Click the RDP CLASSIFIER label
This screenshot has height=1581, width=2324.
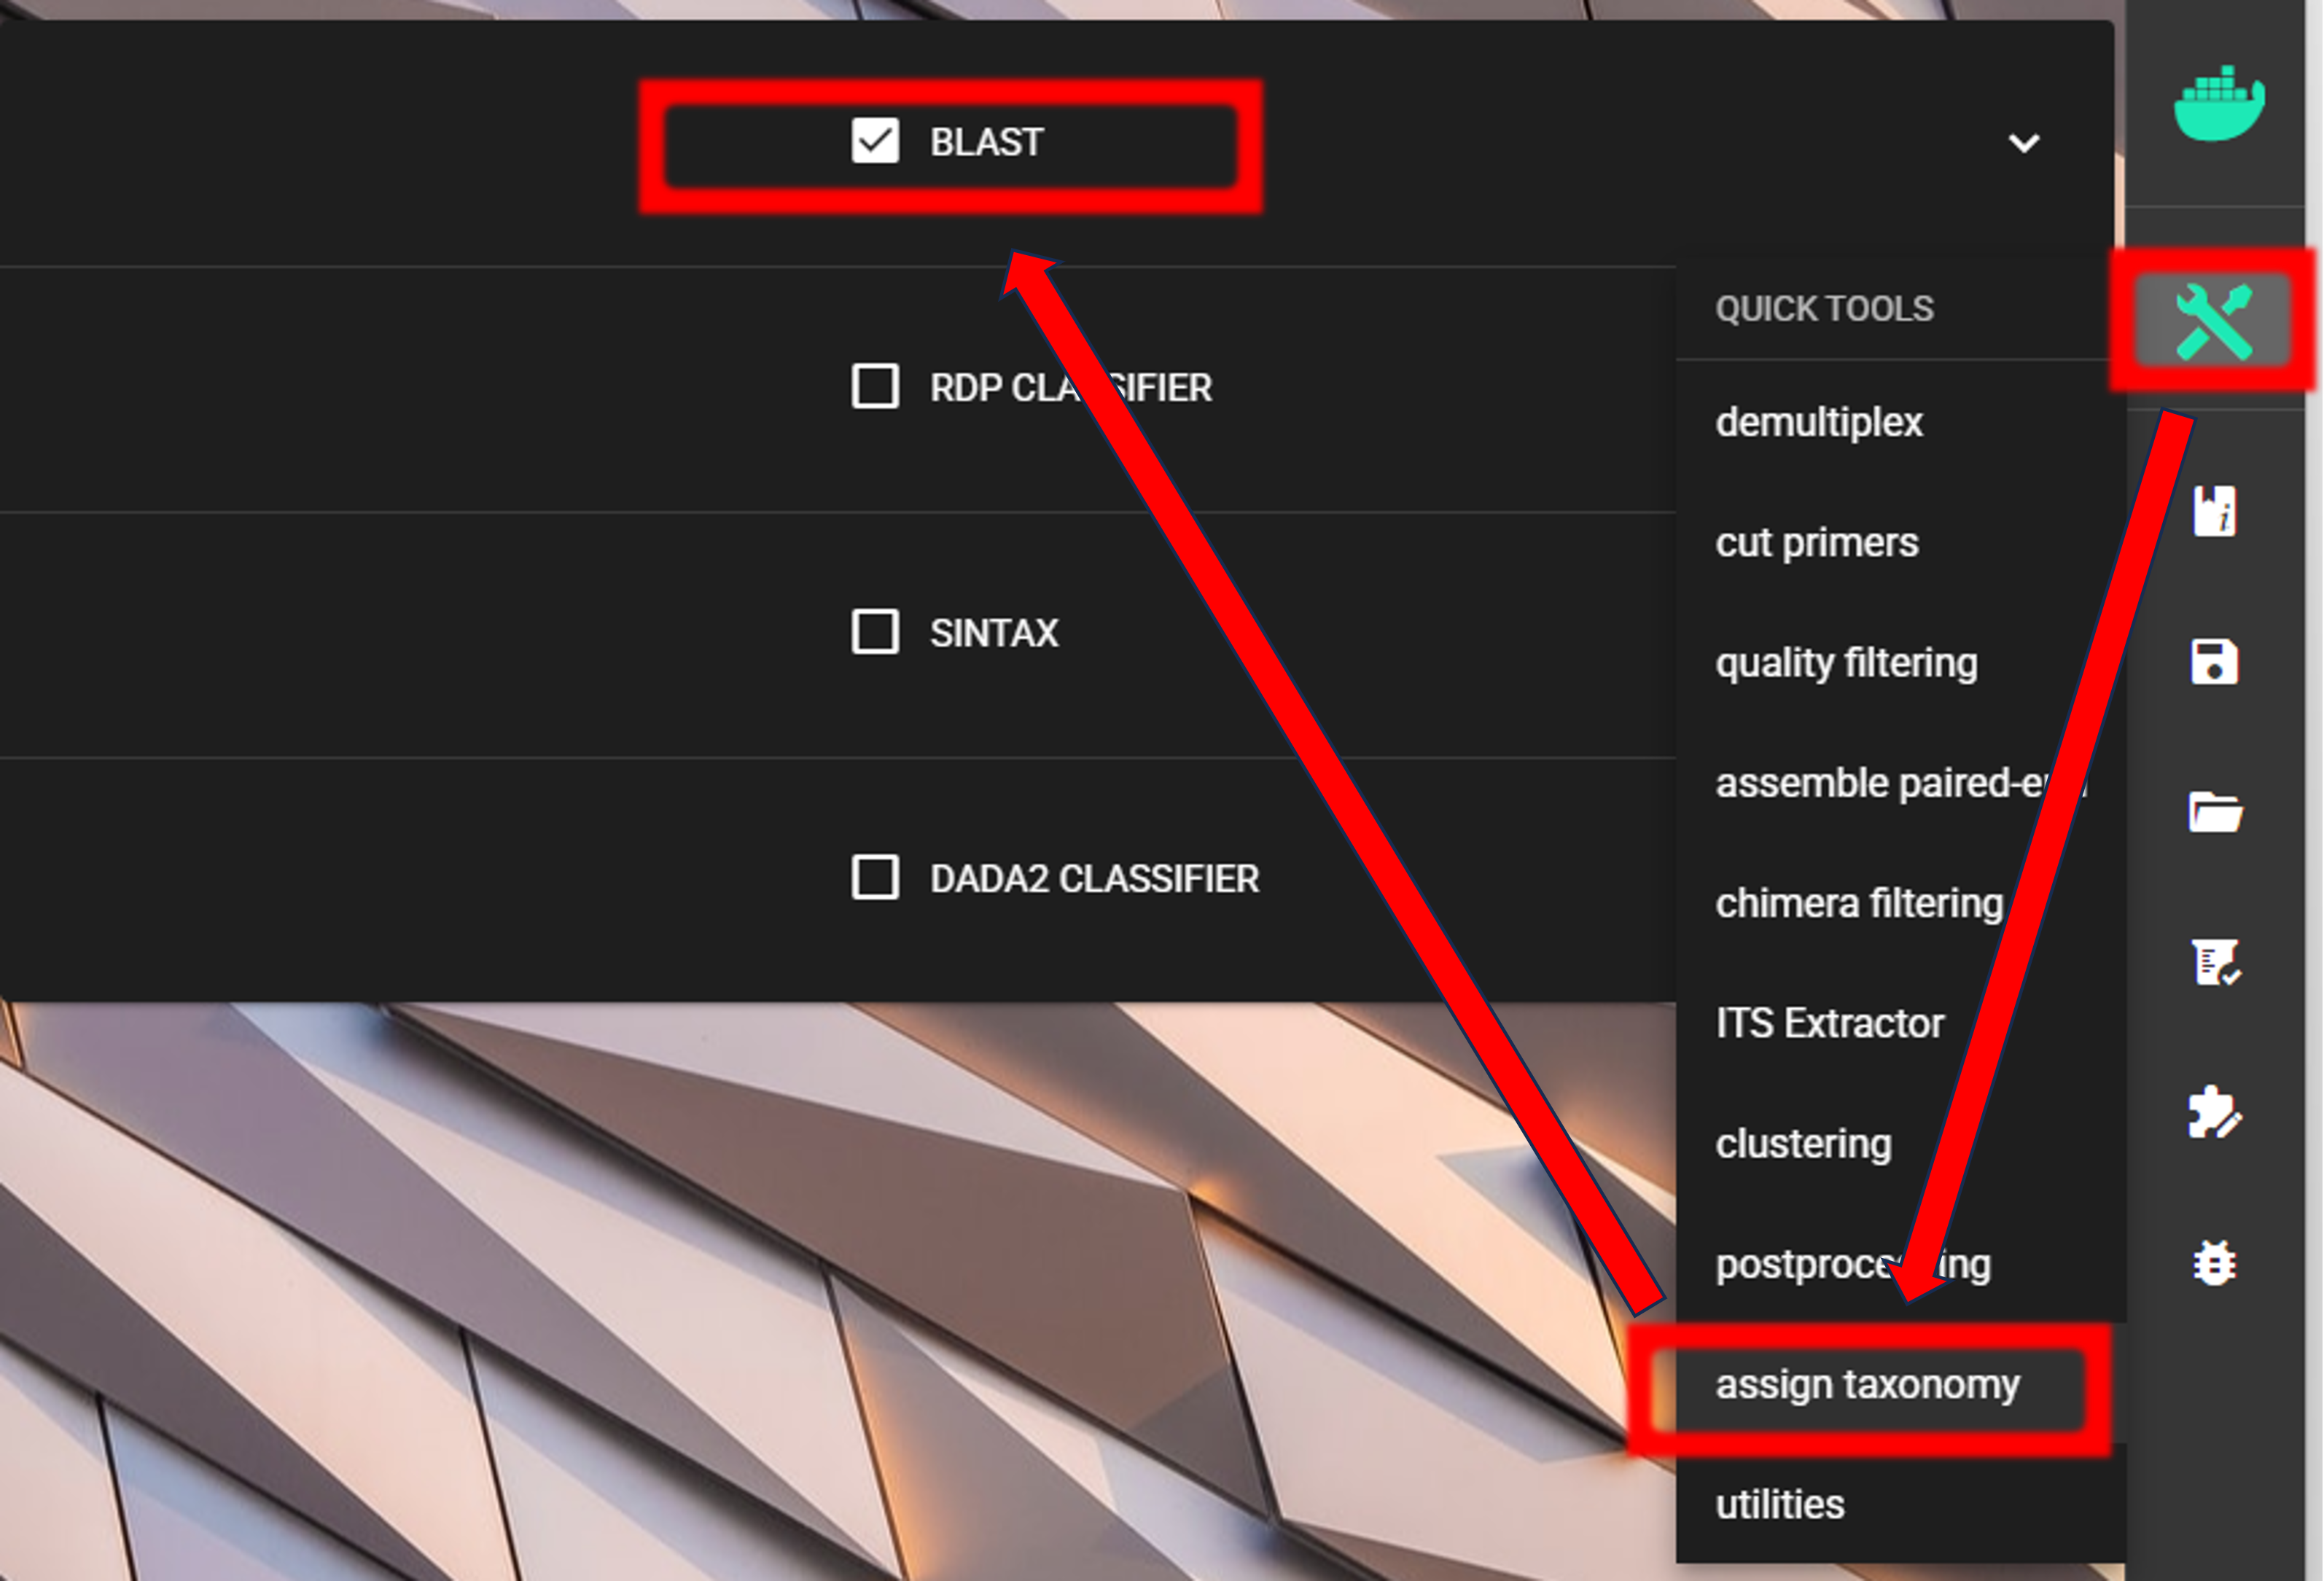pyautogui.click(x=1071, y=388)
